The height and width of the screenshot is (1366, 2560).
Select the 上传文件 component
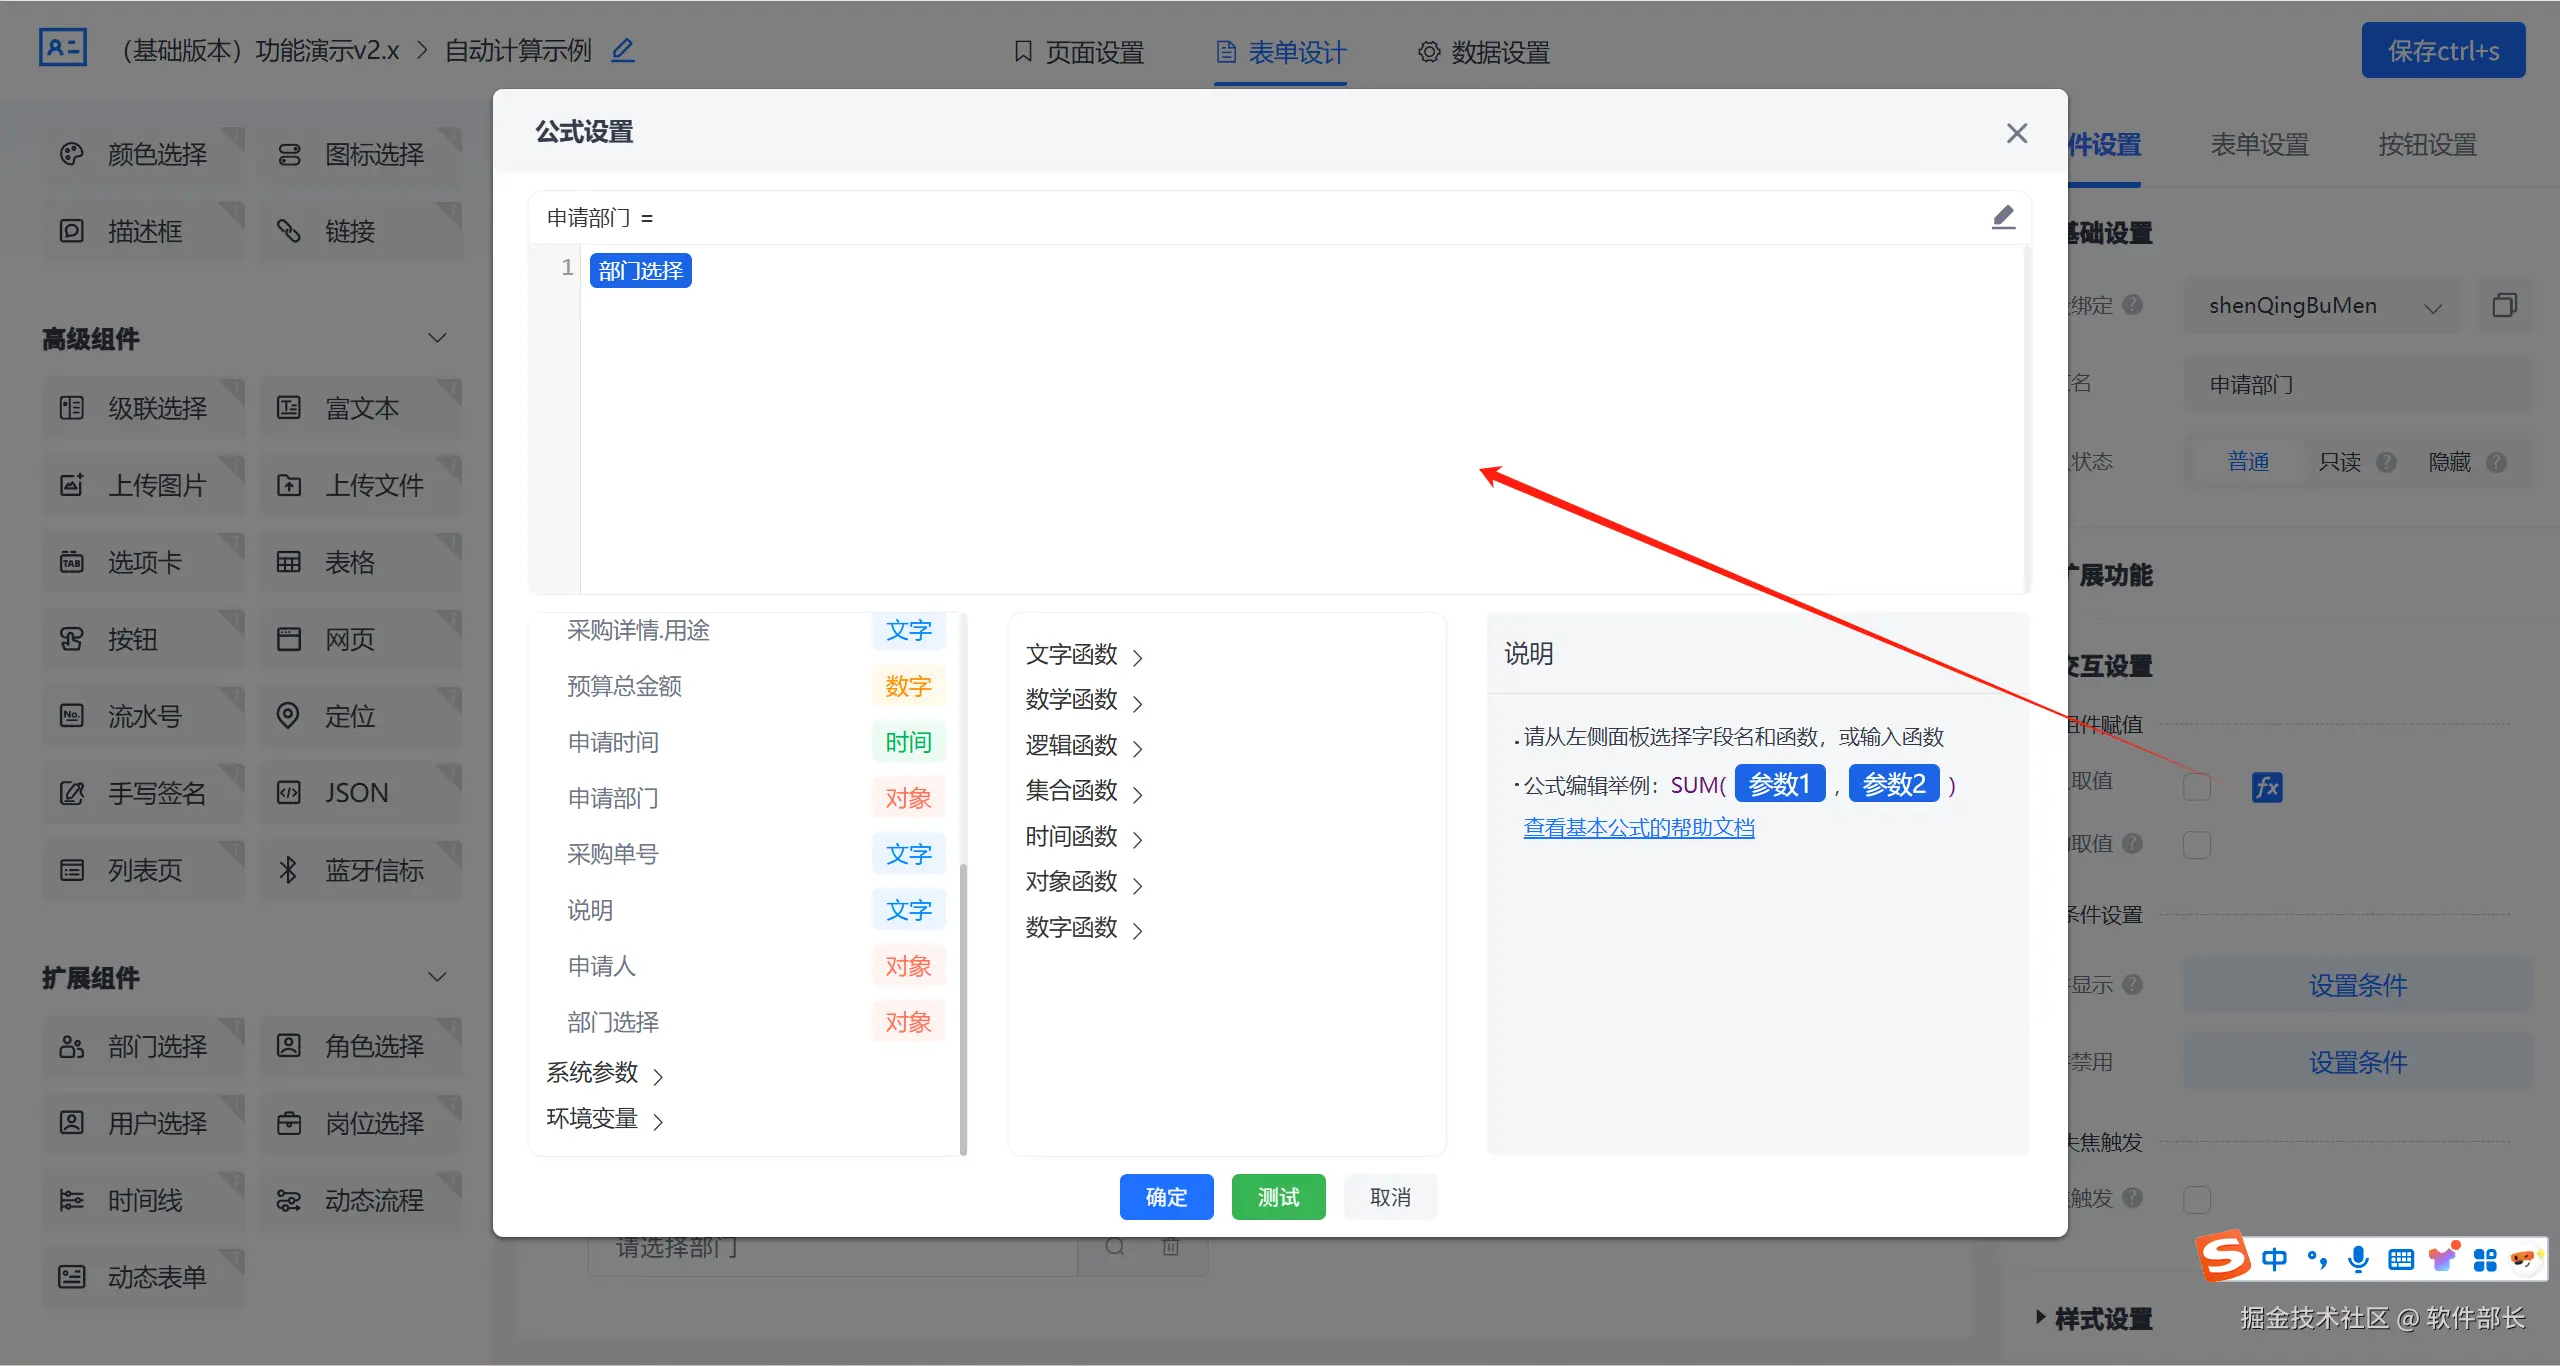pos(361,485)
